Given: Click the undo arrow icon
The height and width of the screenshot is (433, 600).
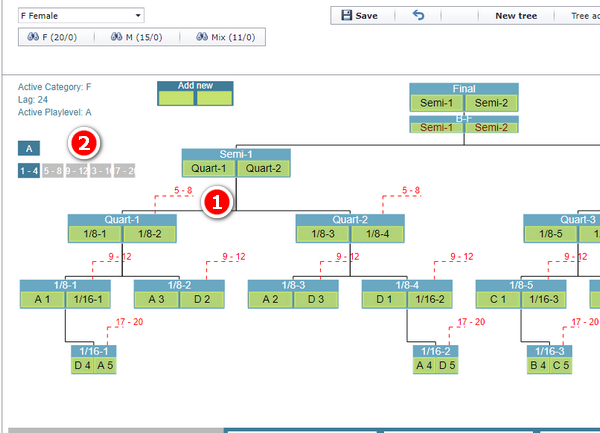Looking at the screenshot, I should tap(418, 15).
